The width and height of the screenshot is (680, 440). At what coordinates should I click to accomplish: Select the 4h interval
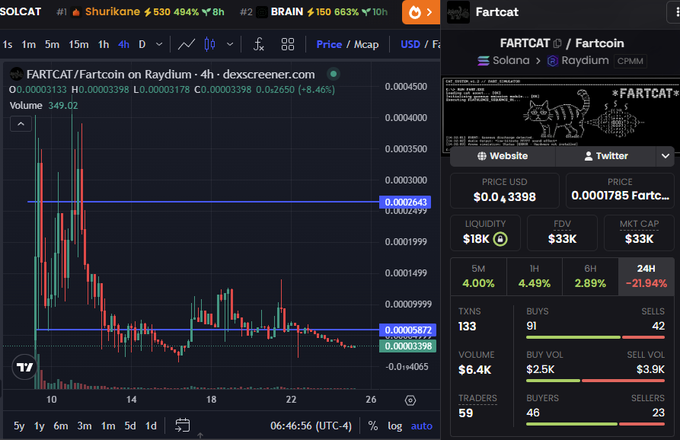[x=124, y=44]
